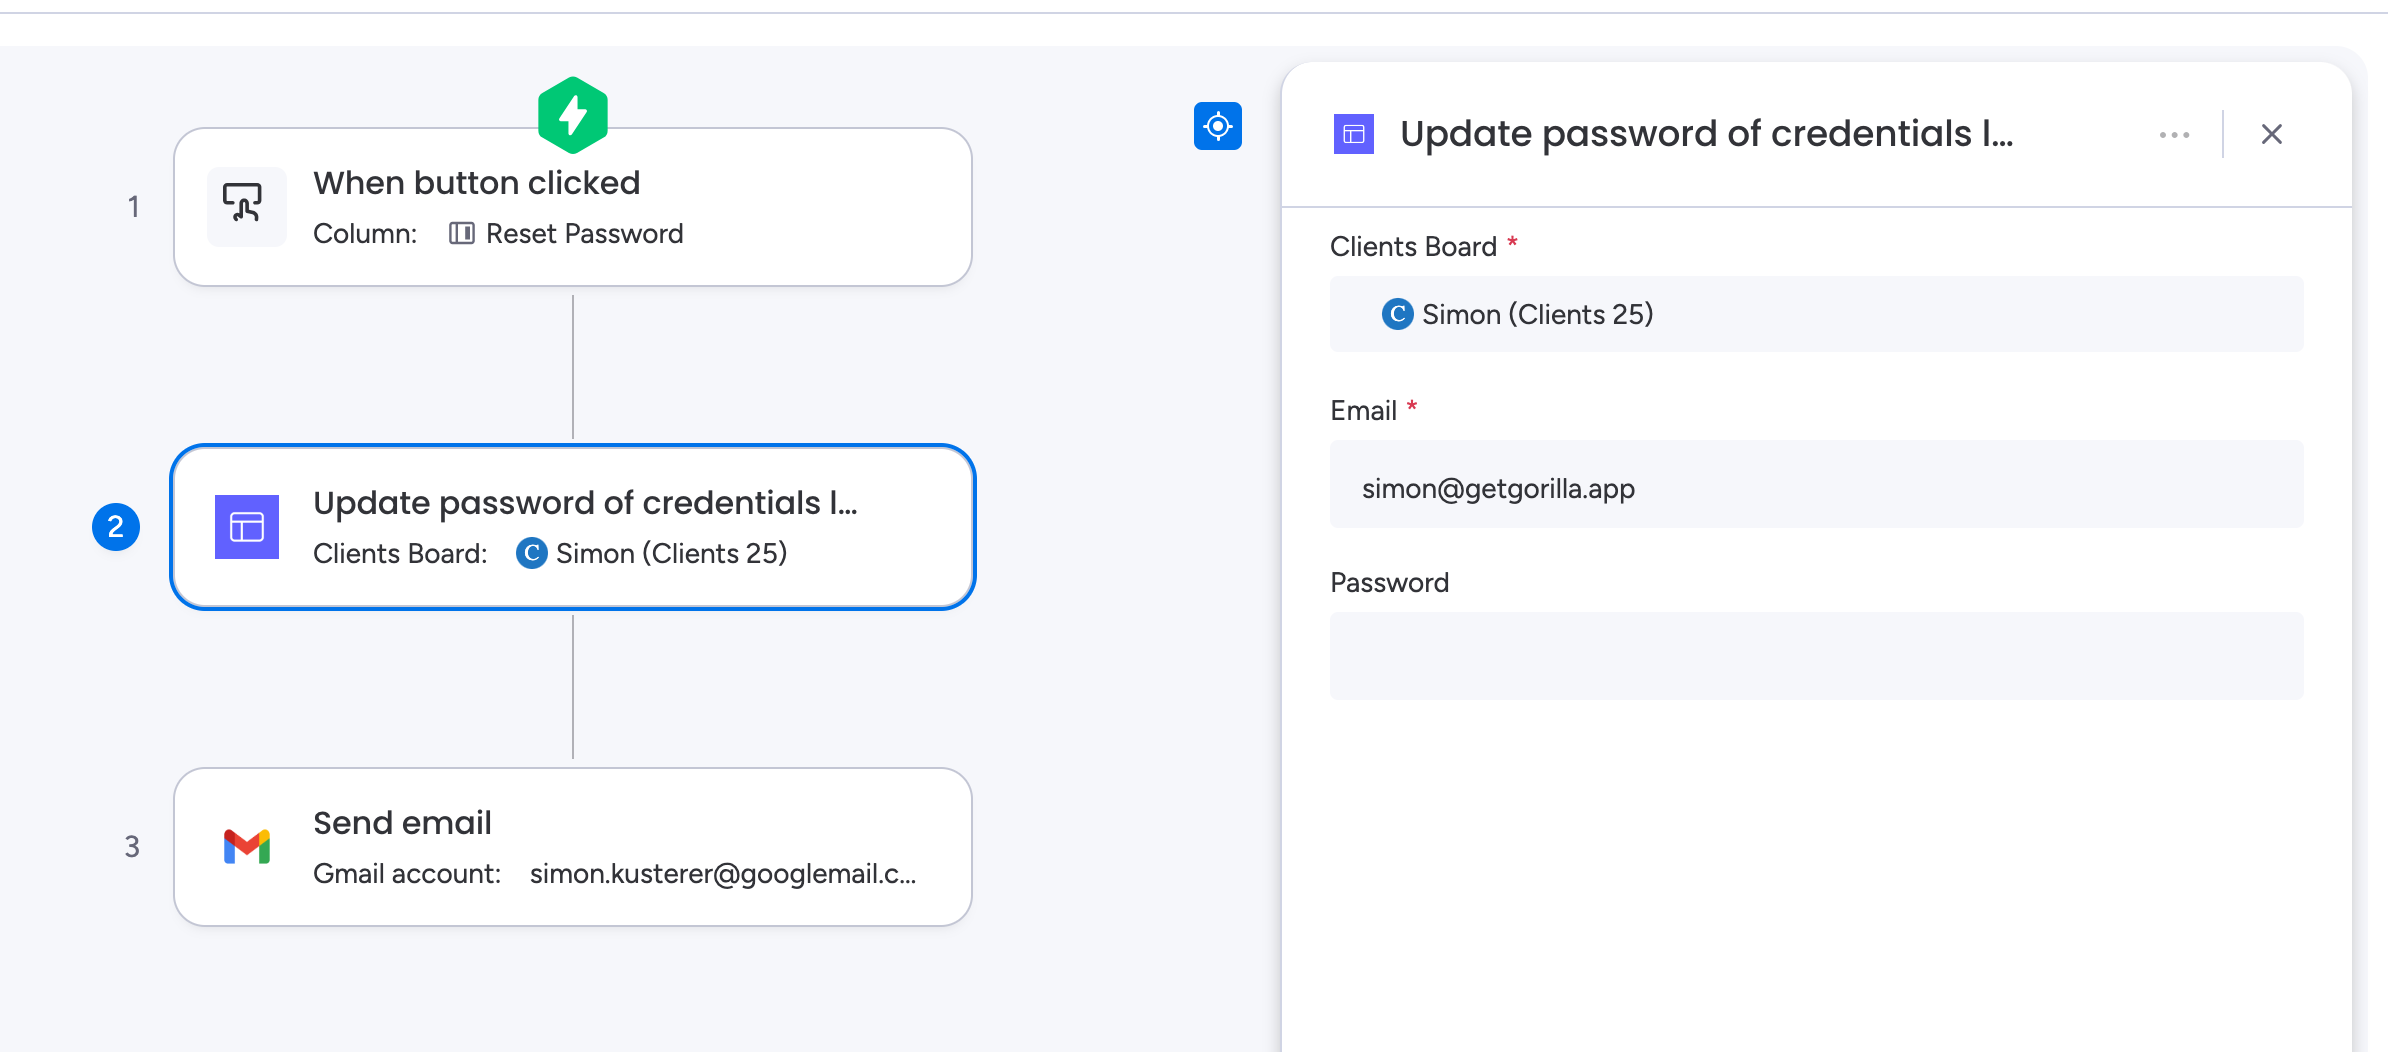The height and width of the screenshot is (1052, 2388).
Task: Click the Simon avatar in the Clients Board field
Action: (x=1397, y=313)
